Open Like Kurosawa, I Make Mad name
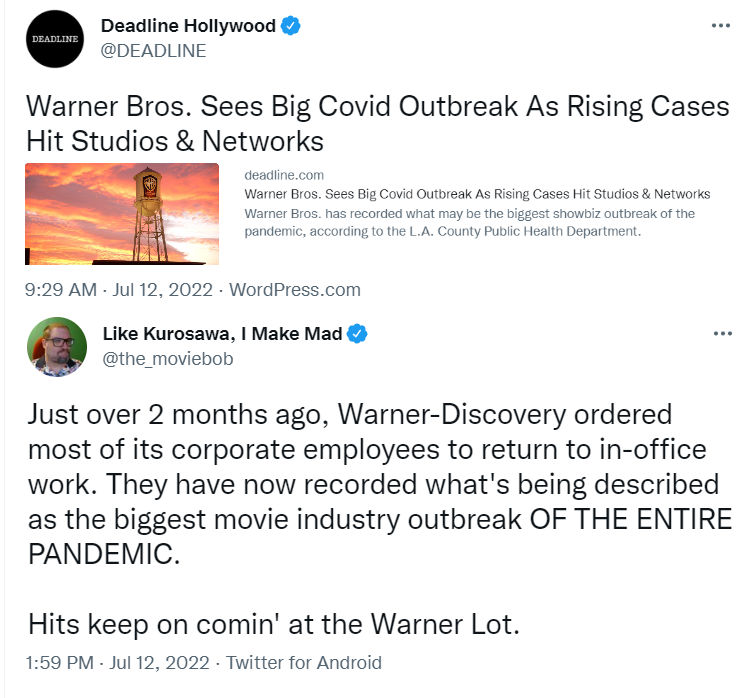Viewport: 749px width, 698px height. coord(223,333)
